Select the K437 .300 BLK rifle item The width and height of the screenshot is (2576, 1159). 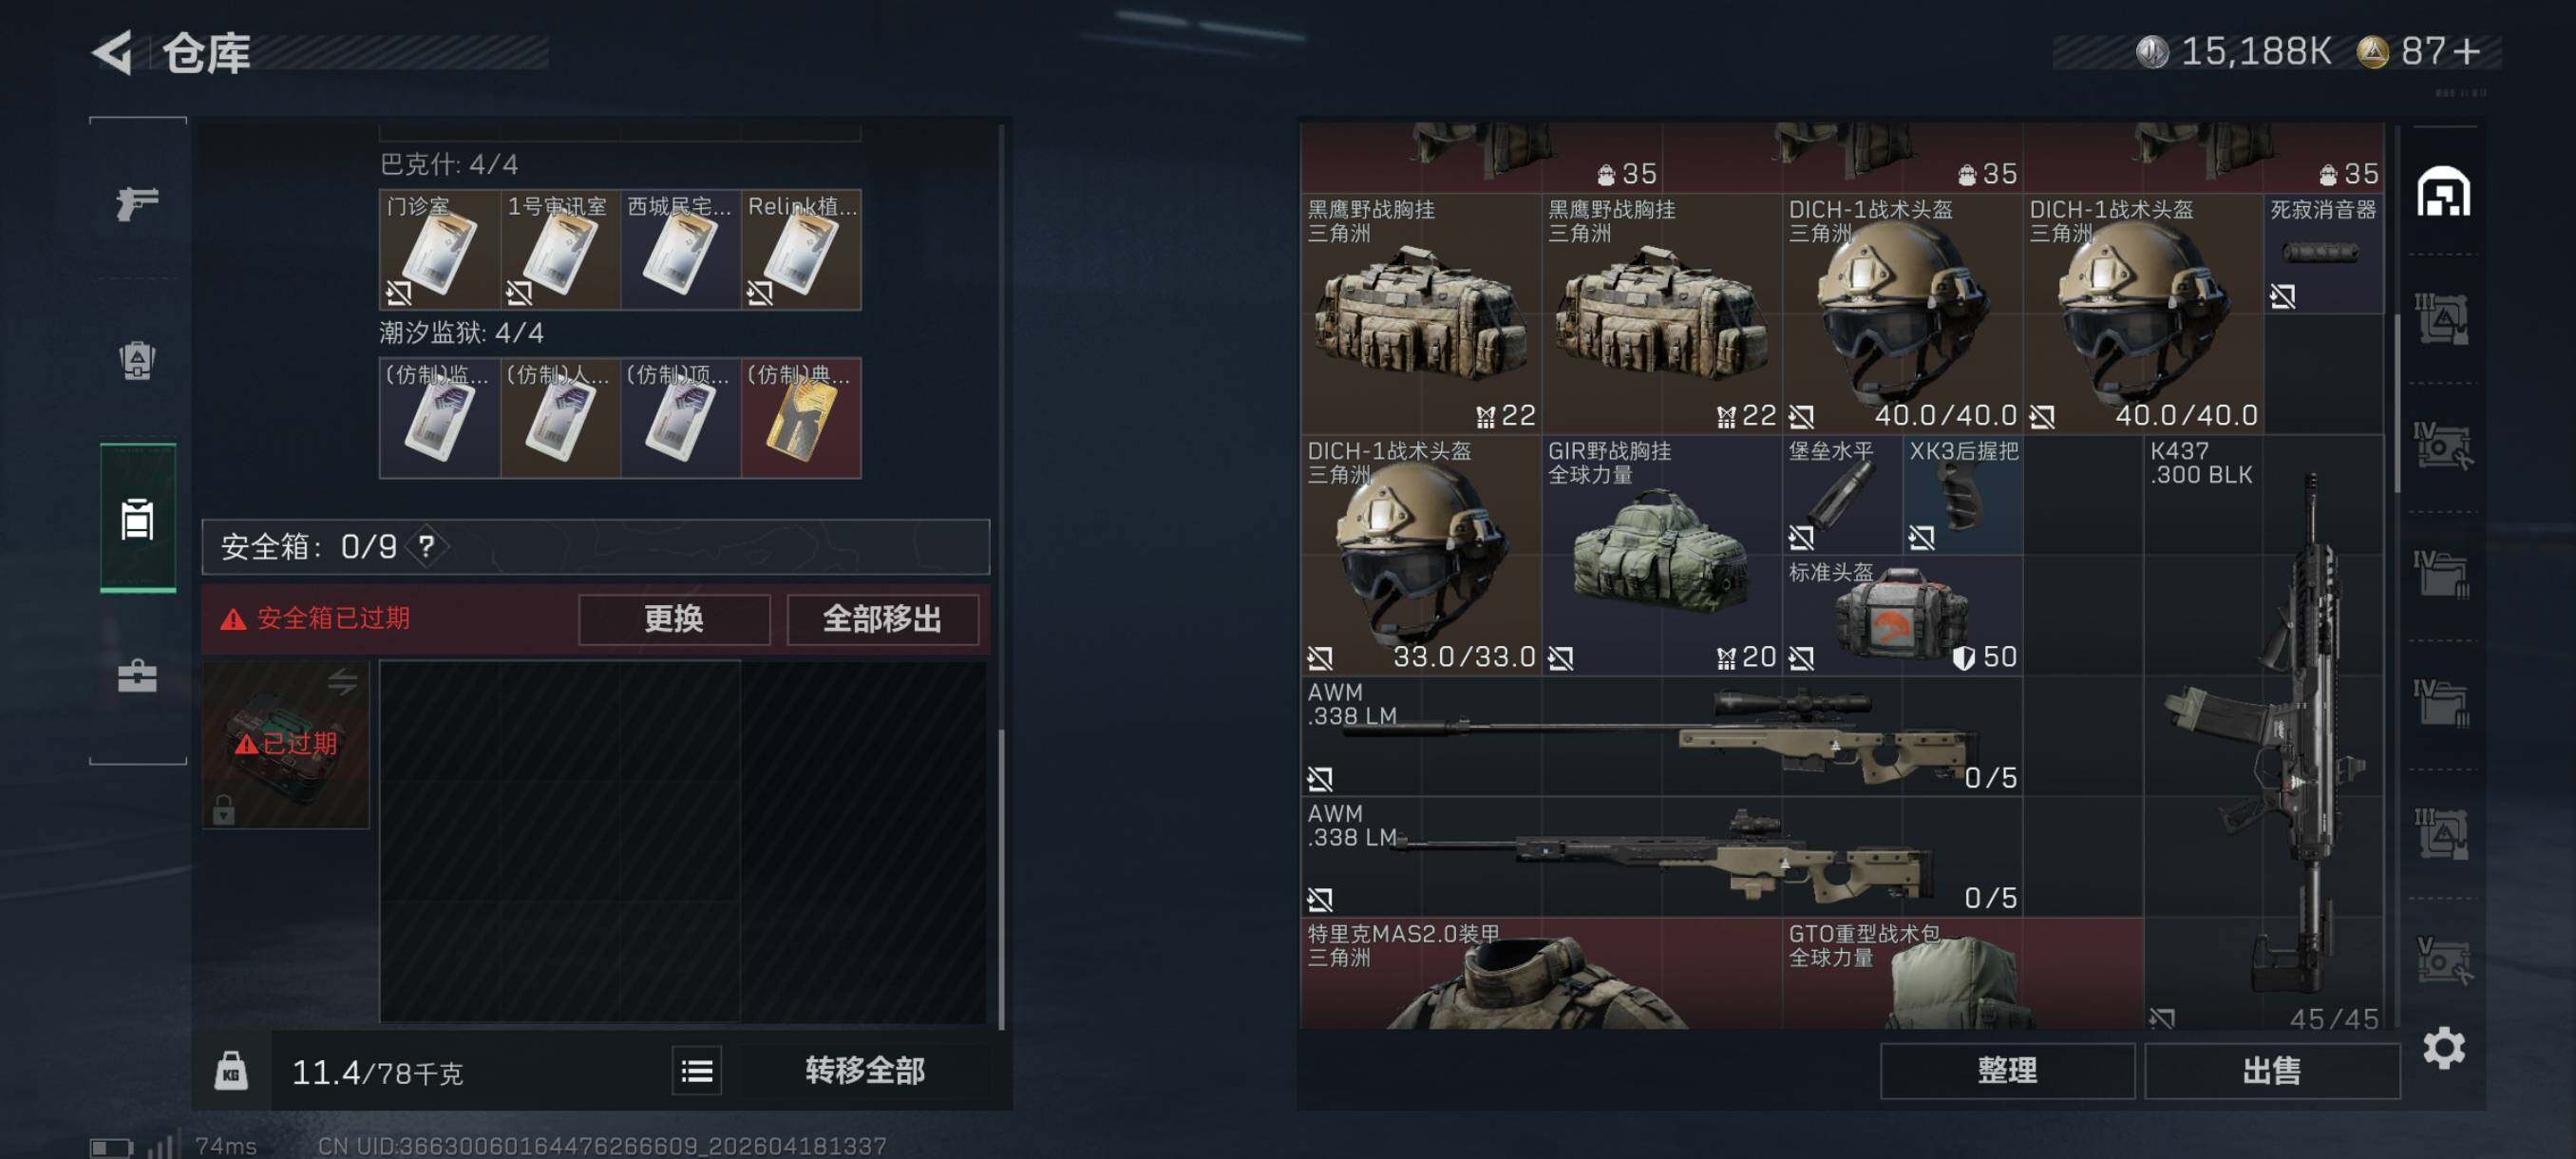point(2264,732)
